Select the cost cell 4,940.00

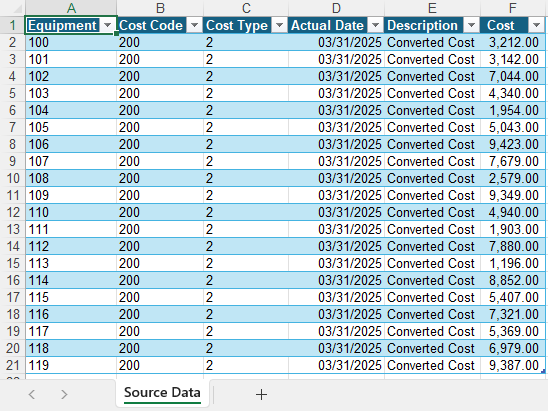513,212
